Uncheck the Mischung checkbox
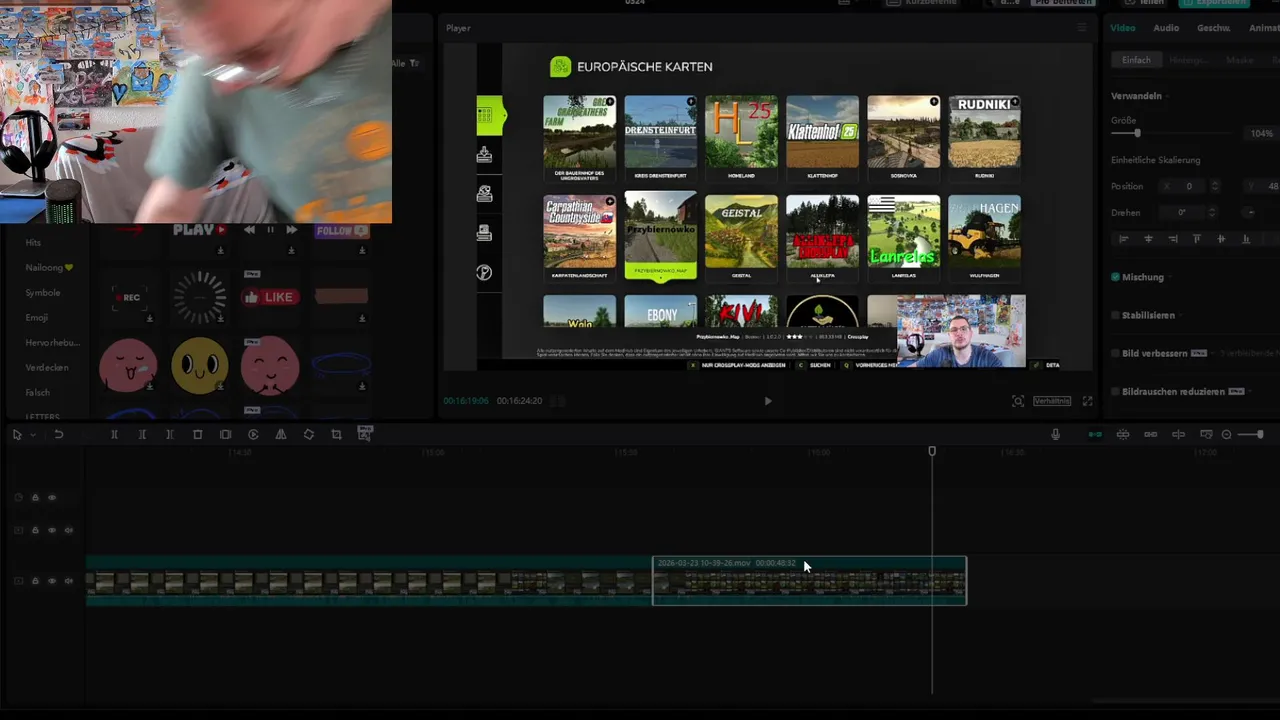Image resolution: width=1280 pixels, height=720 pixels. [x=1115, y=277]
